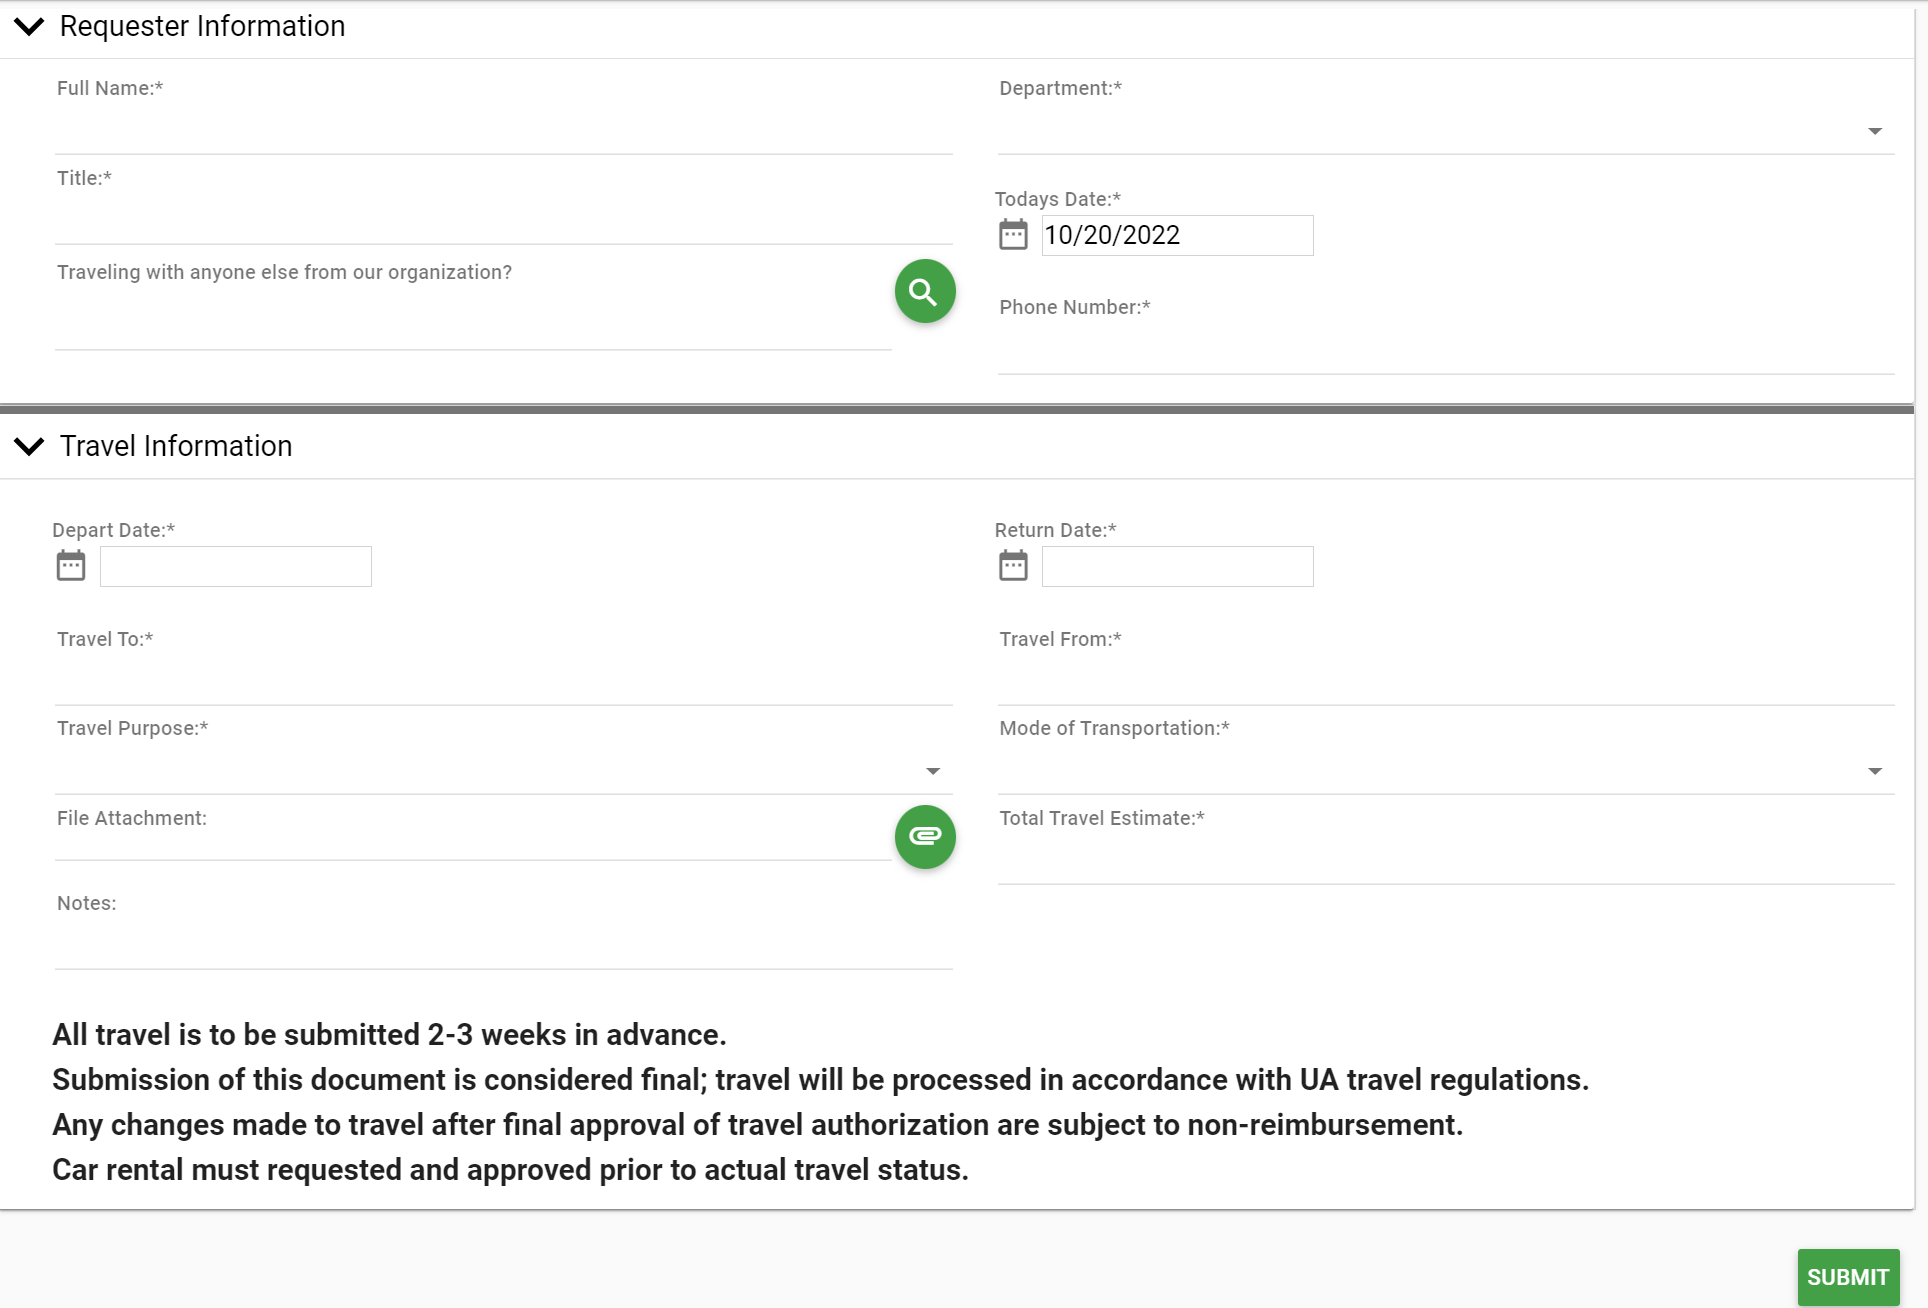
Task: Collapse the Requester Information section
Action: click(30, 26)
